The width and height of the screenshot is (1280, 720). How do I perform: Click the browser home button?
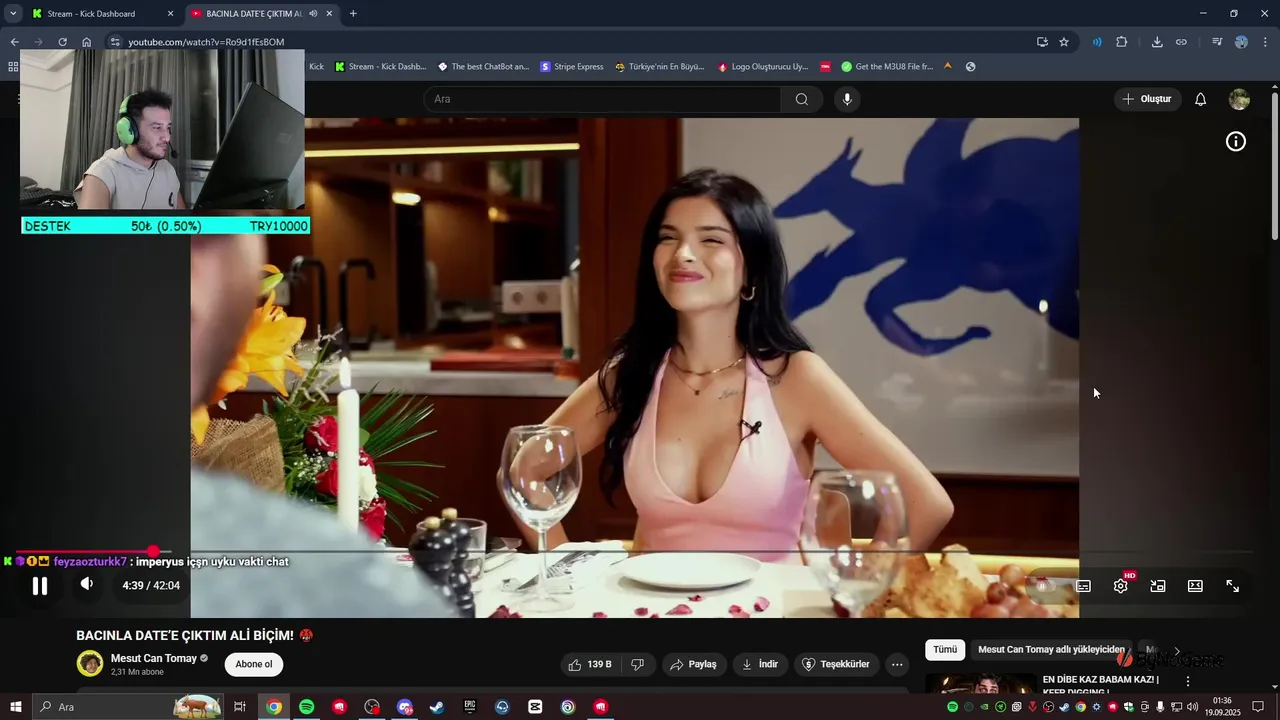point(87,42)
